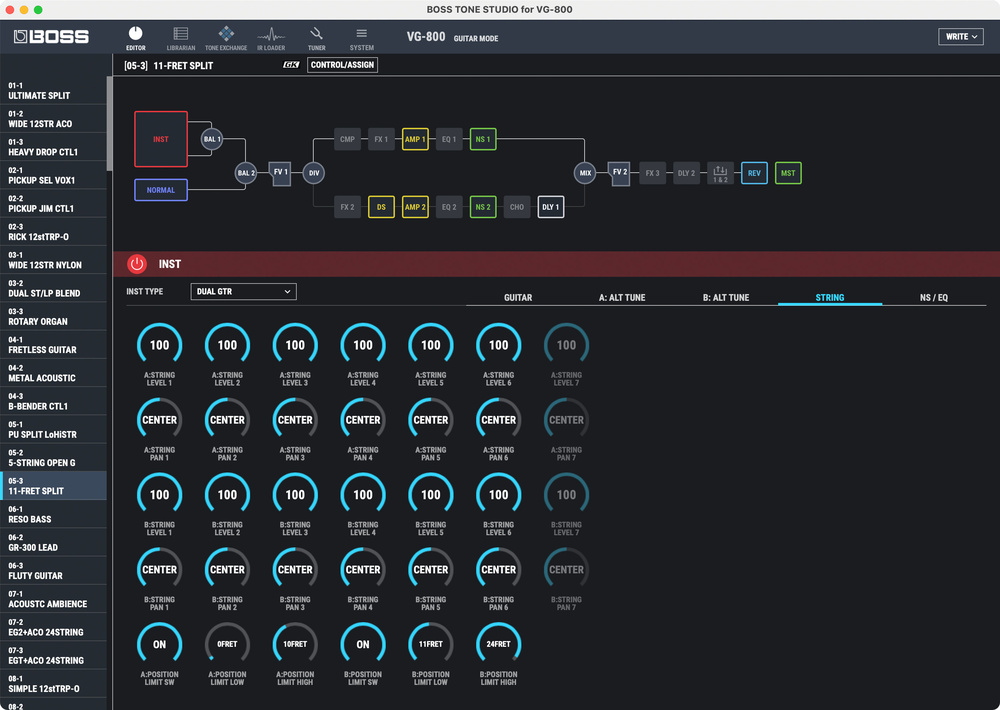This screenshot has width=1000, height=710.
Task: Click the BOSS logo
Action: (x=51, y=37)
